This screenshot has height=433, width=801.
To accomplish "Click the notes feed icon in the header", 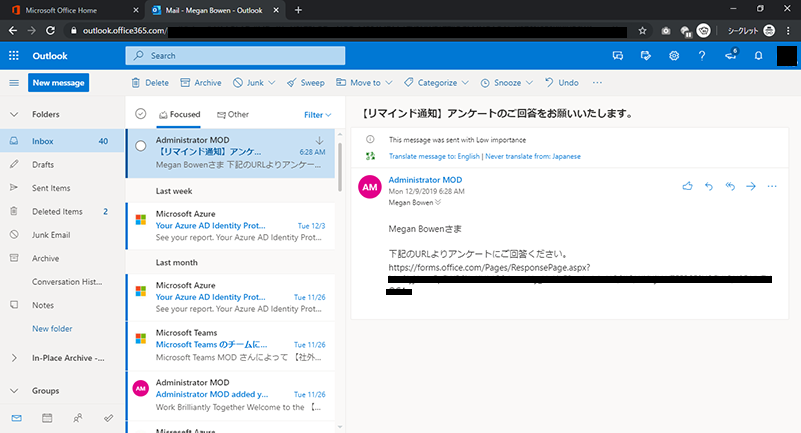I will click(646, 56).
